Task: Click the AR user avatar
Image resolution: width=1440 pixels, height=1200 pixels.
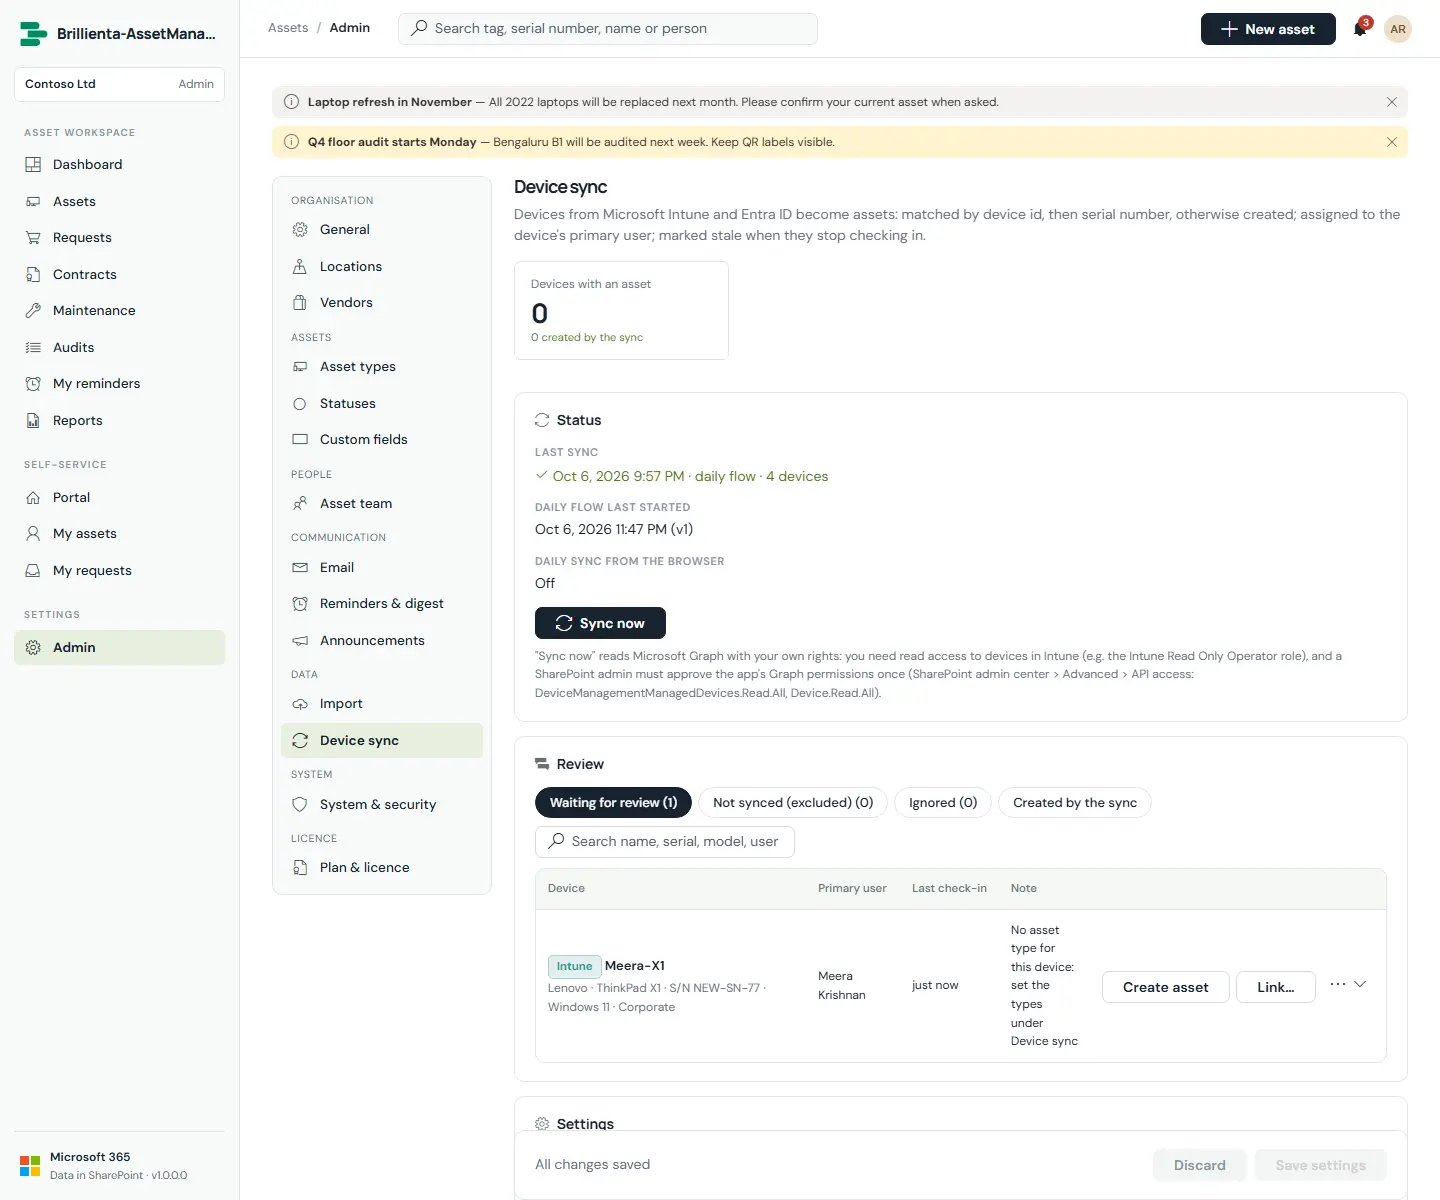Action: coord(1398,29)
